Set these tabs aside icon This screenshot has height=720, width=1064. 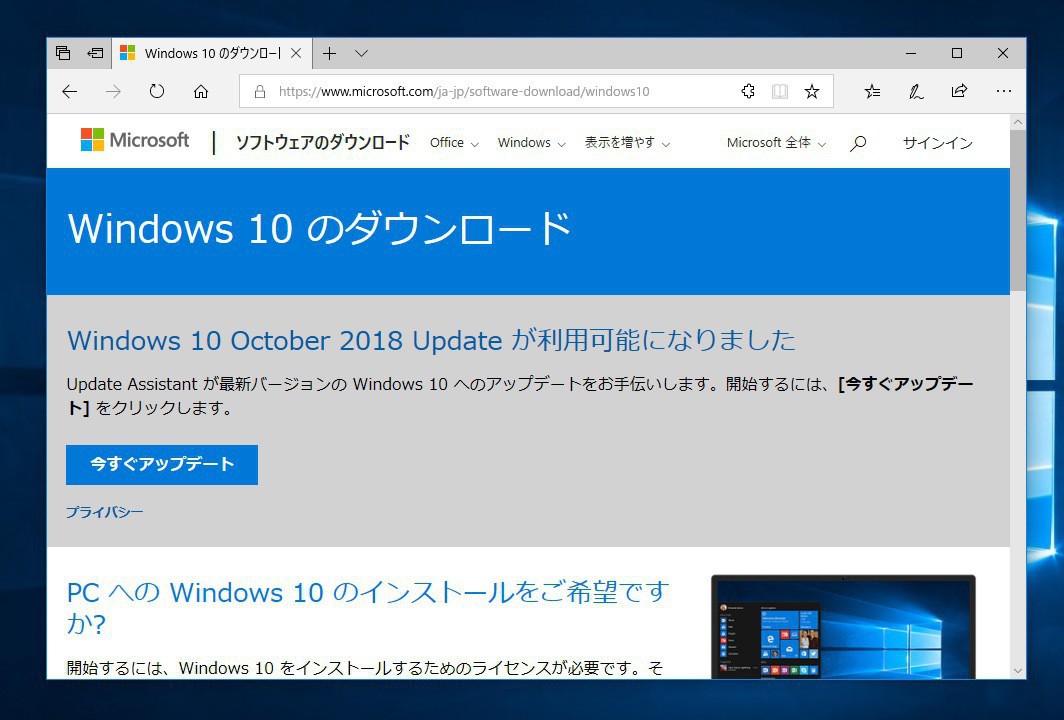pyautogui.click(x=96, y=53)
